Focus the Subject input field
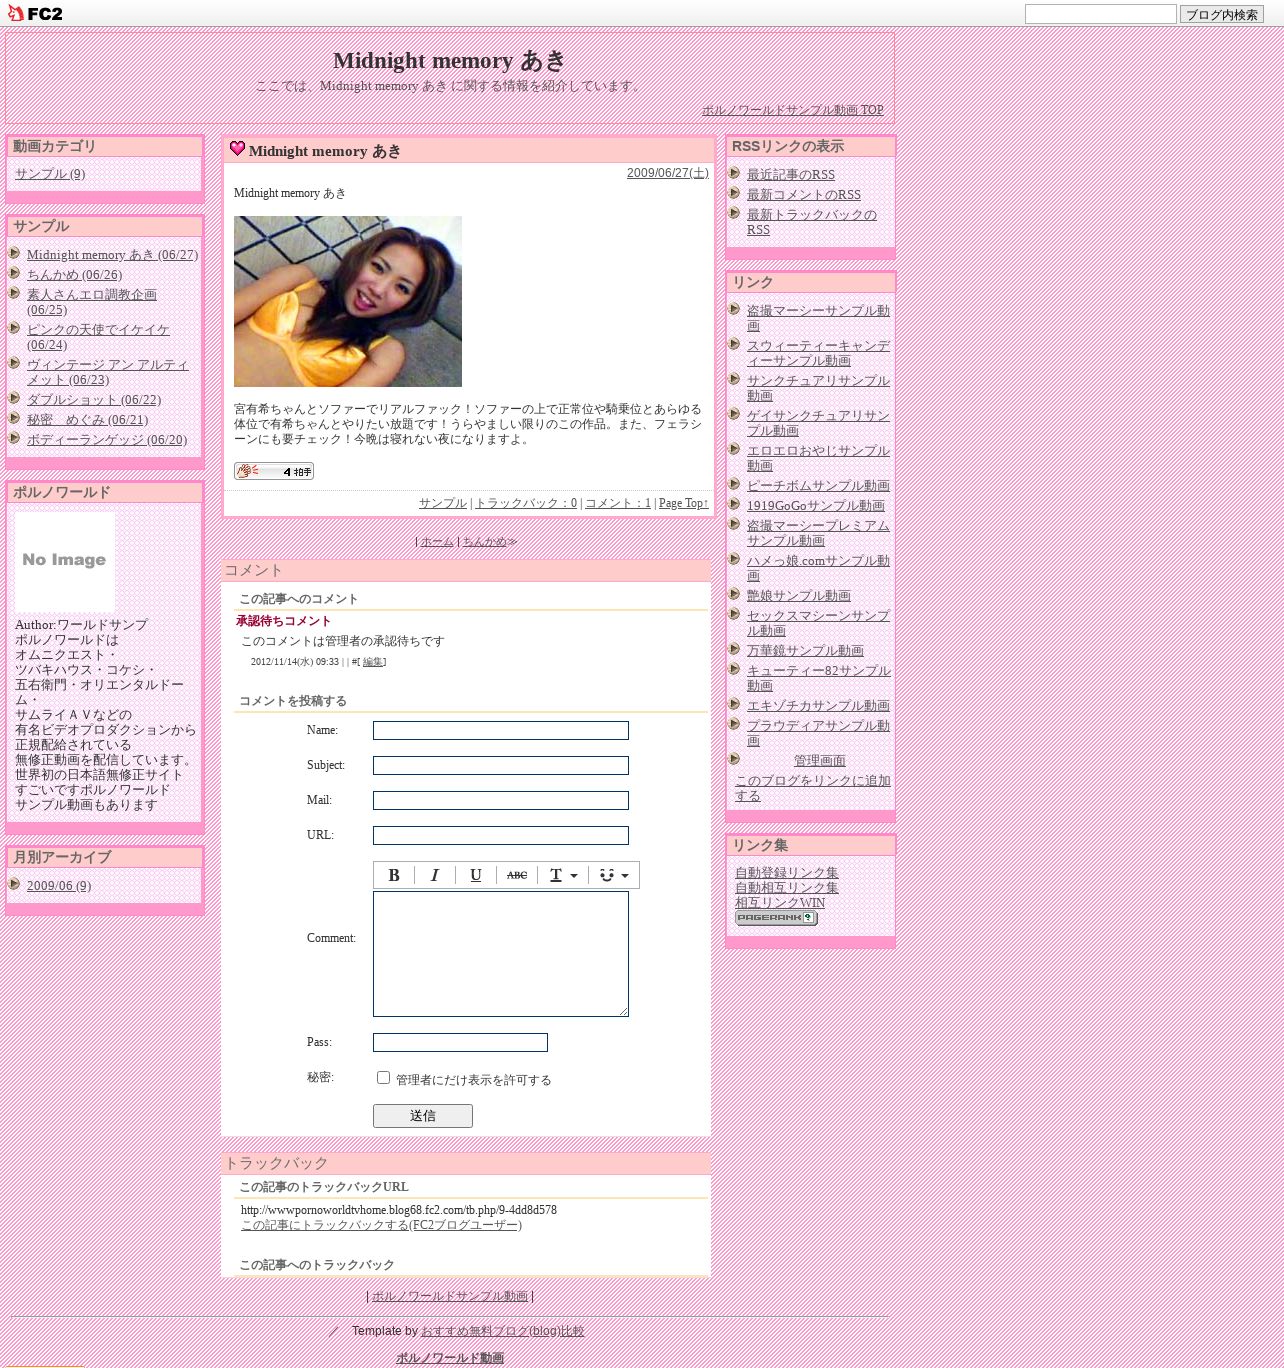Viewport: 1284px width, 1368px height. (501, 765)
